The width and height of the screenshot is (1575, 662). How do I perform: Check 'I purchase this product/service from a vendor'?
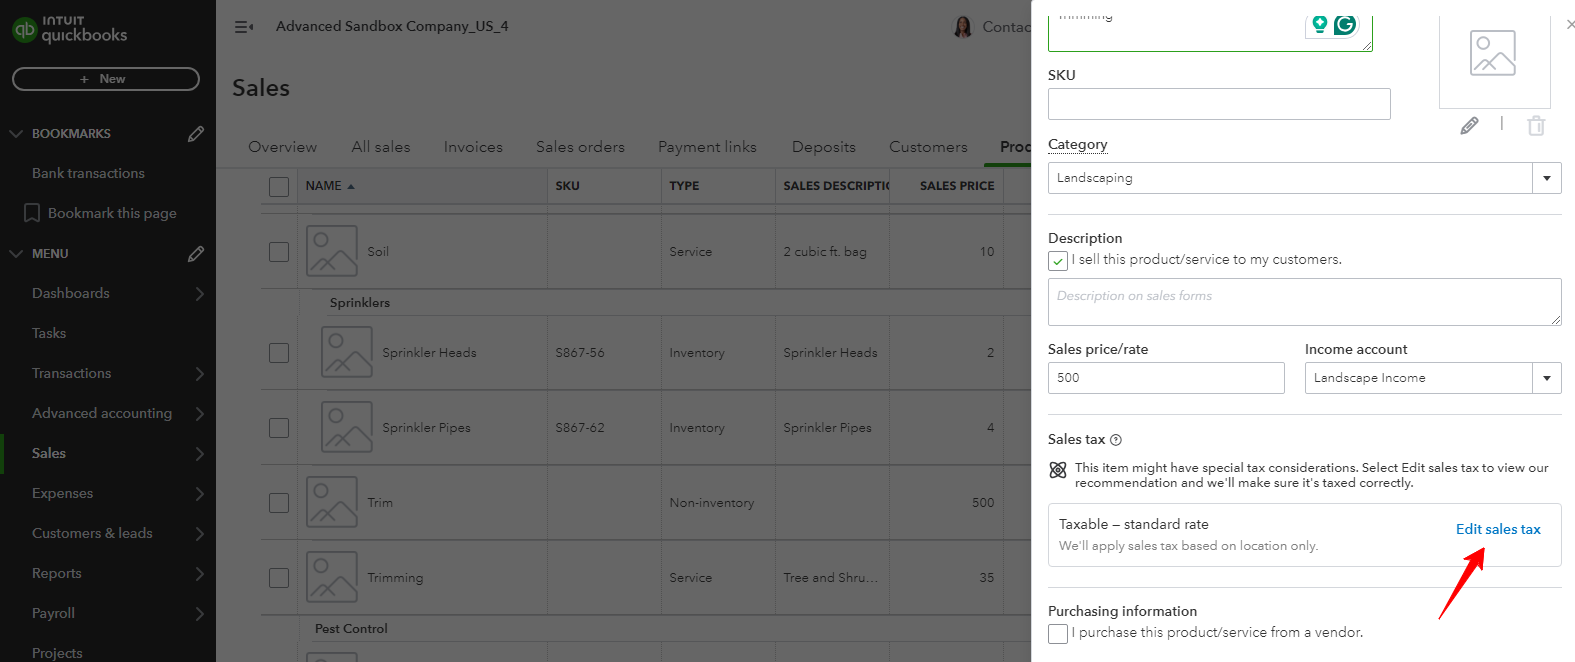click(1058, 634)
